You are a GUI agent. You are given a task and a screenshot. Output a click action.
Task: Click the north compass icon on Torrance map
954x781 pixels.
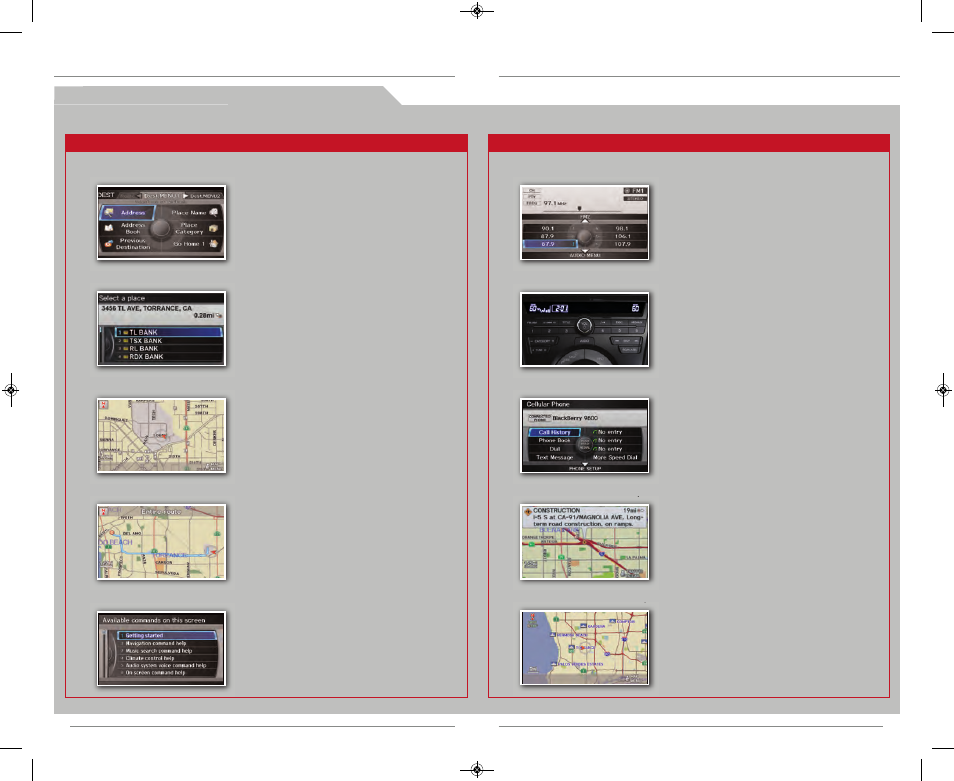[103, 404]
